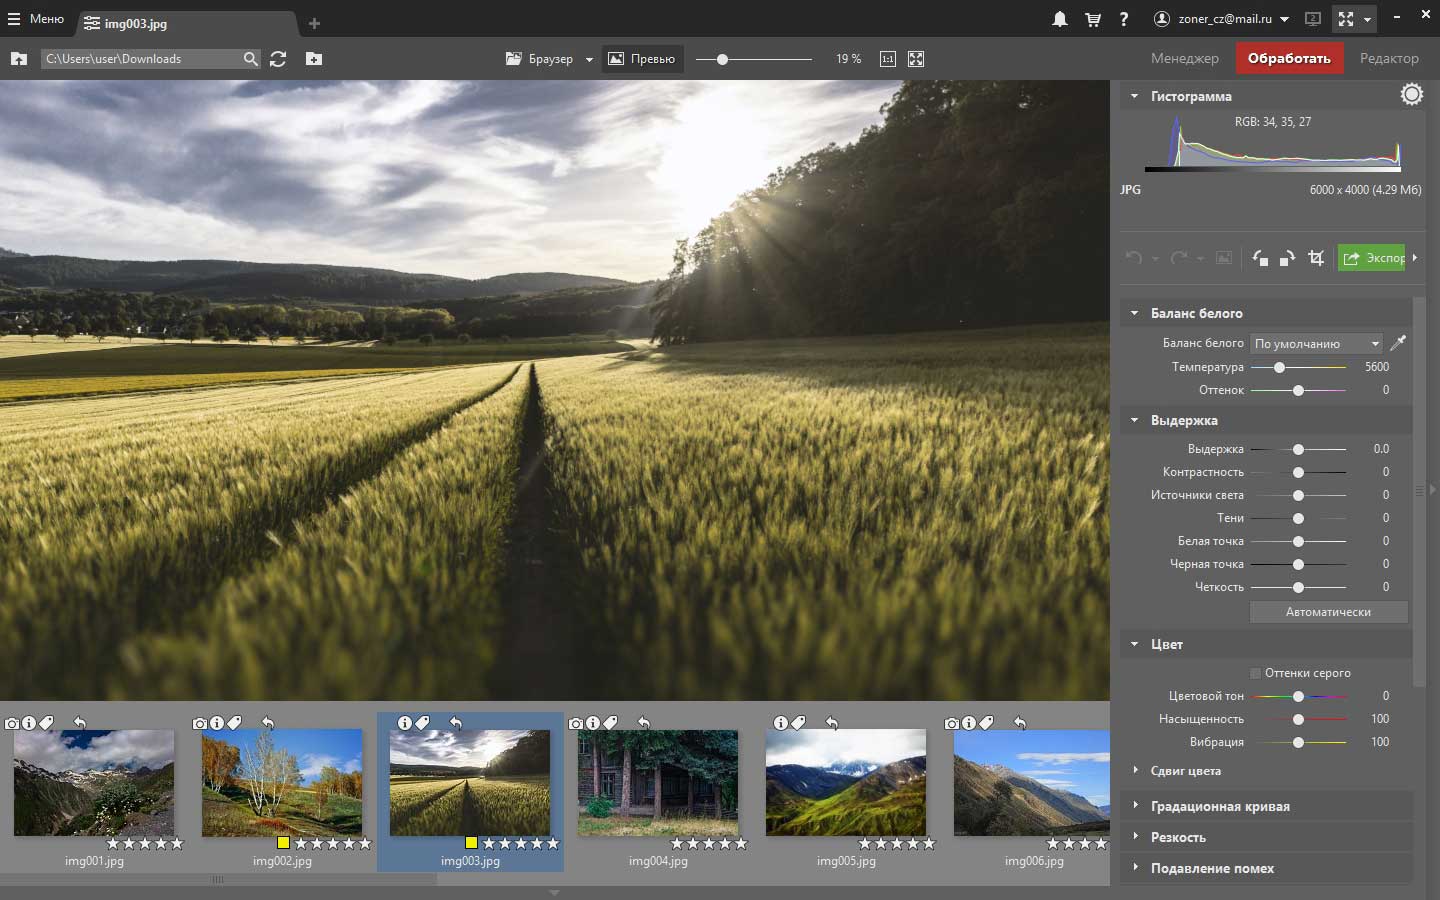1440x900 pixels.
Task: Click the green Экспорт button
Action: (x=1372, y=258)
